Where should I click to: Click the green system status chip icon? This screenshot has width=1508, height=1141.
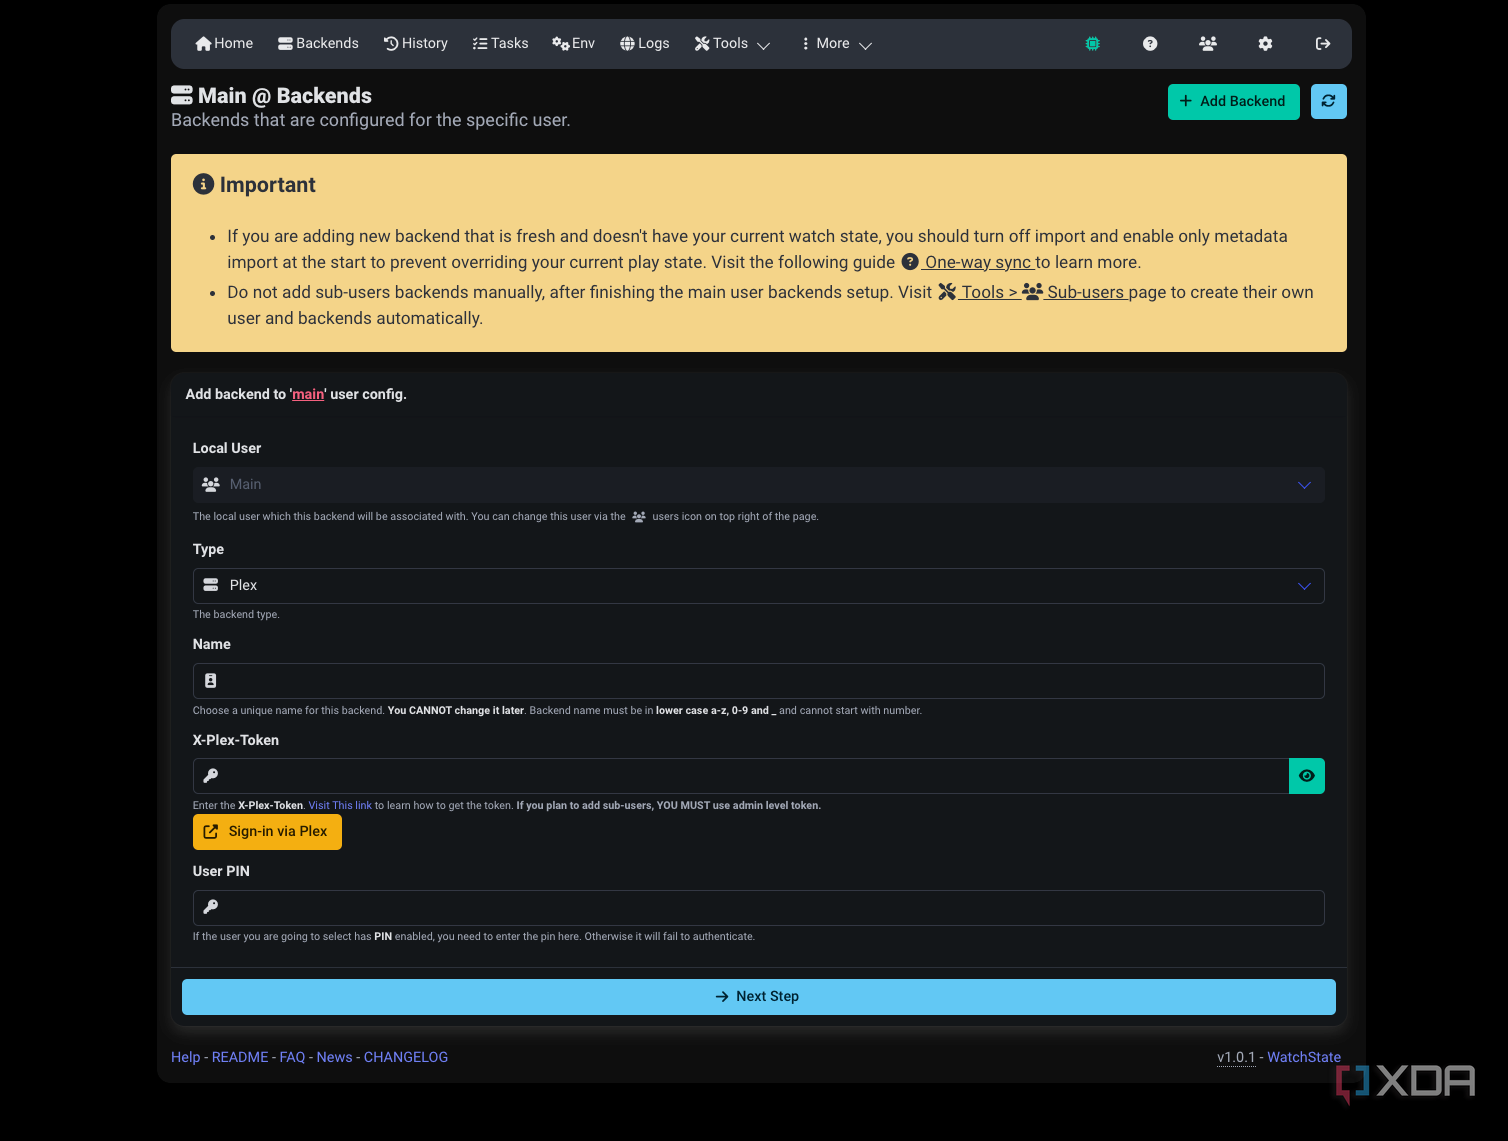tap(1093, 44)
